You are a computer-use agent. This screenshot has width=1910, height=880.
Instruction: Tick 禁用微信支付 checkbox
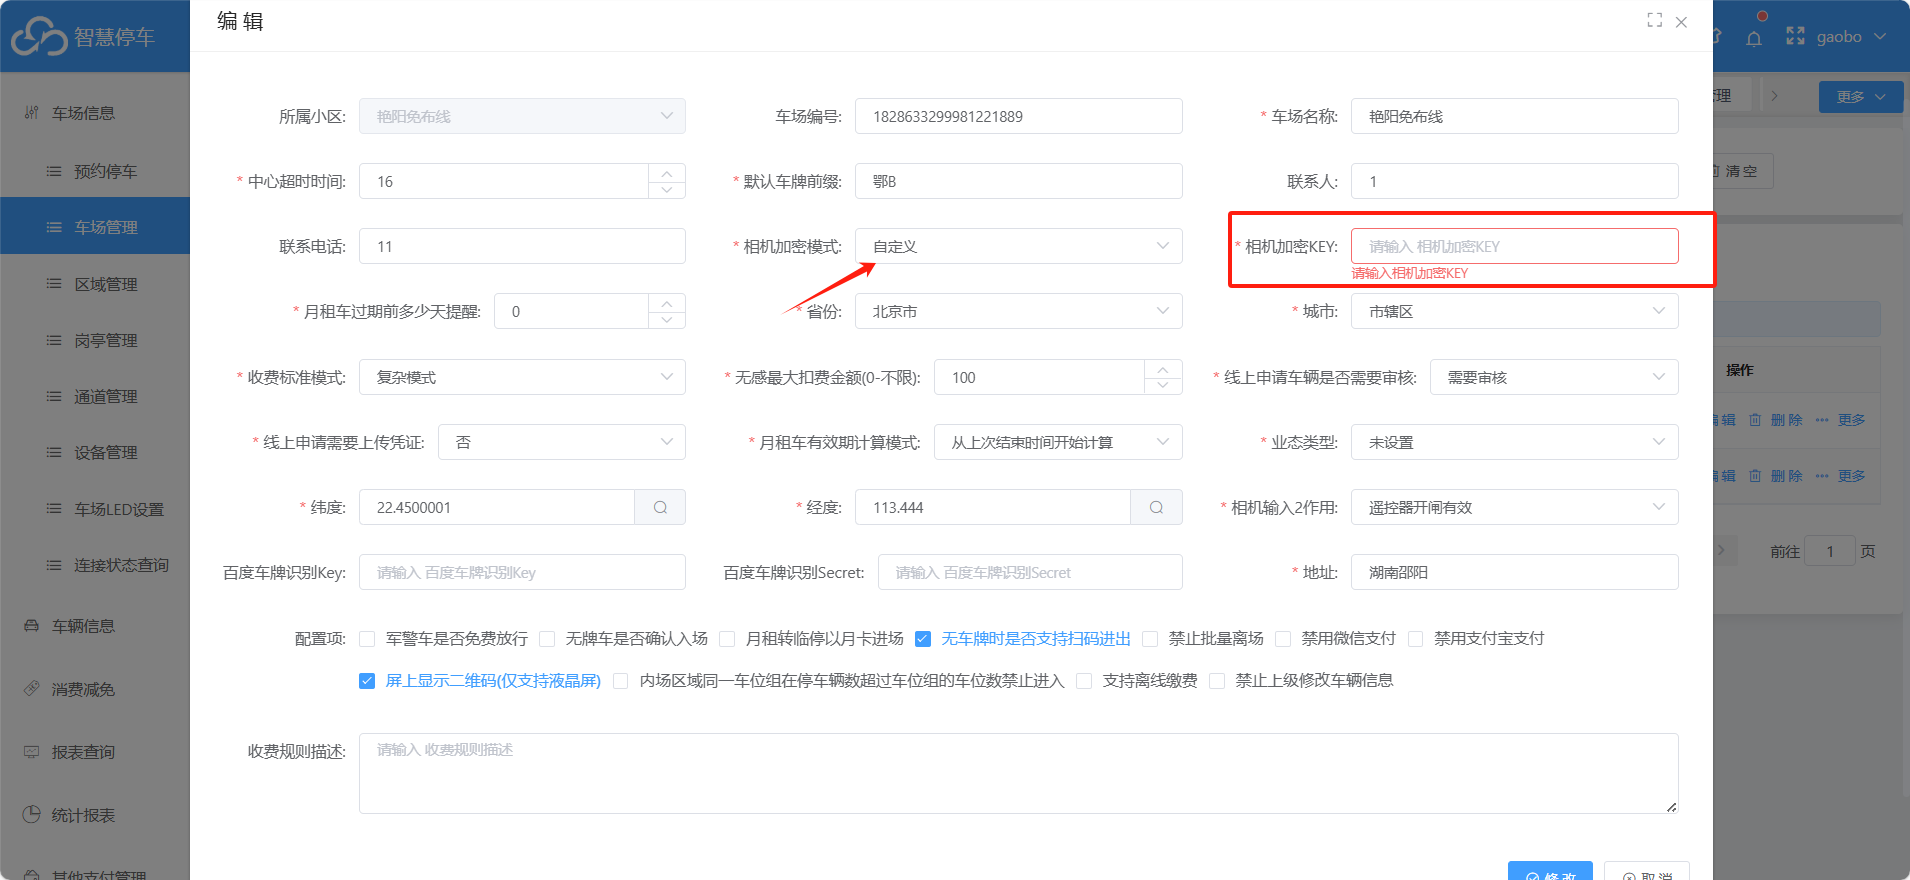pos(1283,639)
